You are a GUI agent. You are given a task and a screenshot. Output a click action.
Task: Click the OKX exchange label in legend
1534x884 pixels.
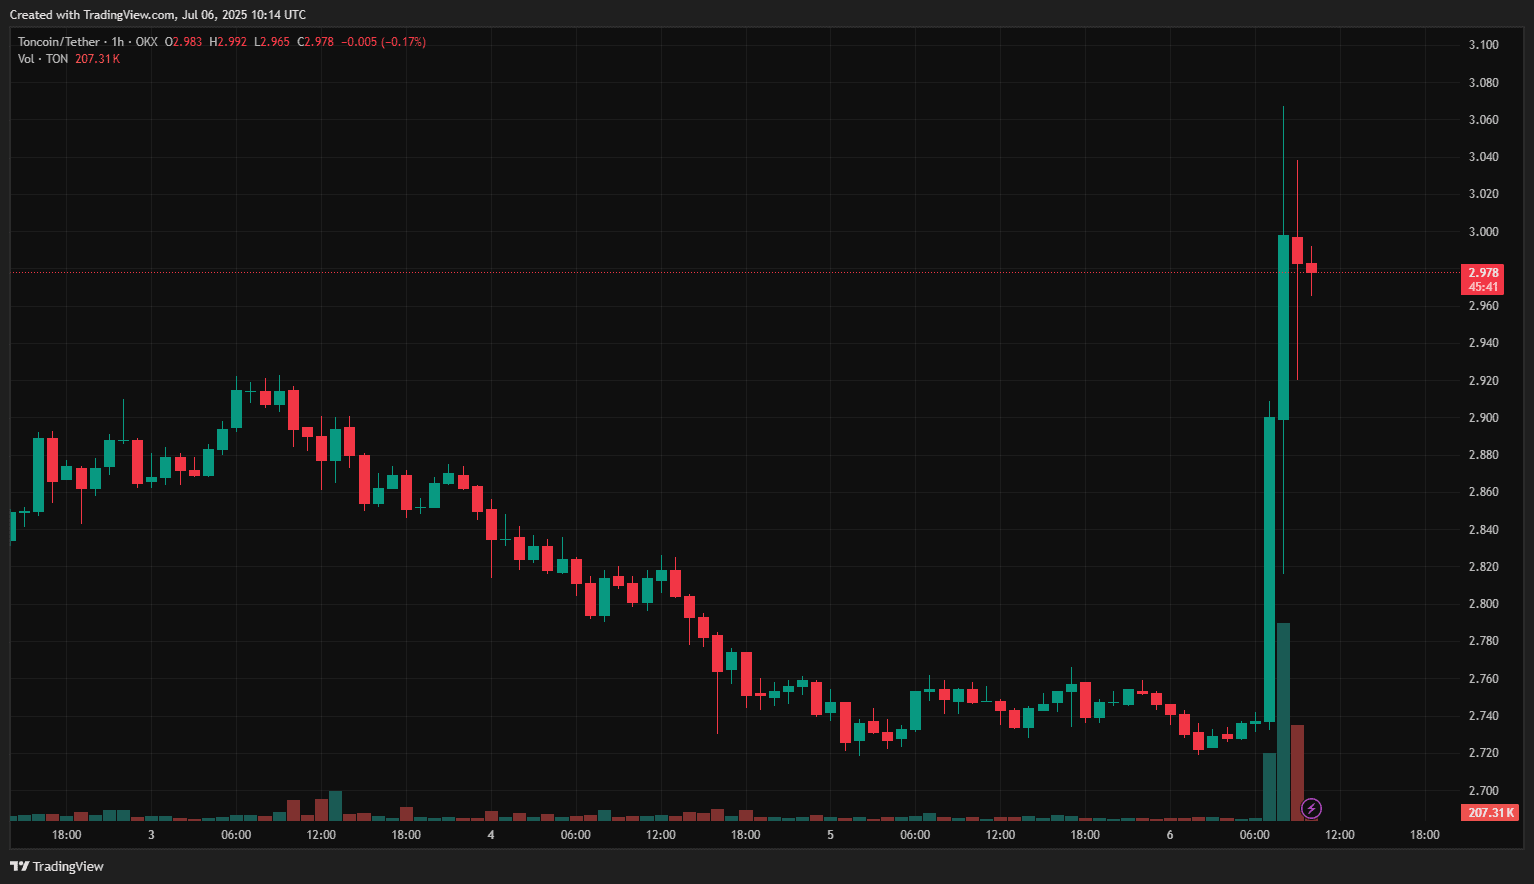[x=147, y=42]
